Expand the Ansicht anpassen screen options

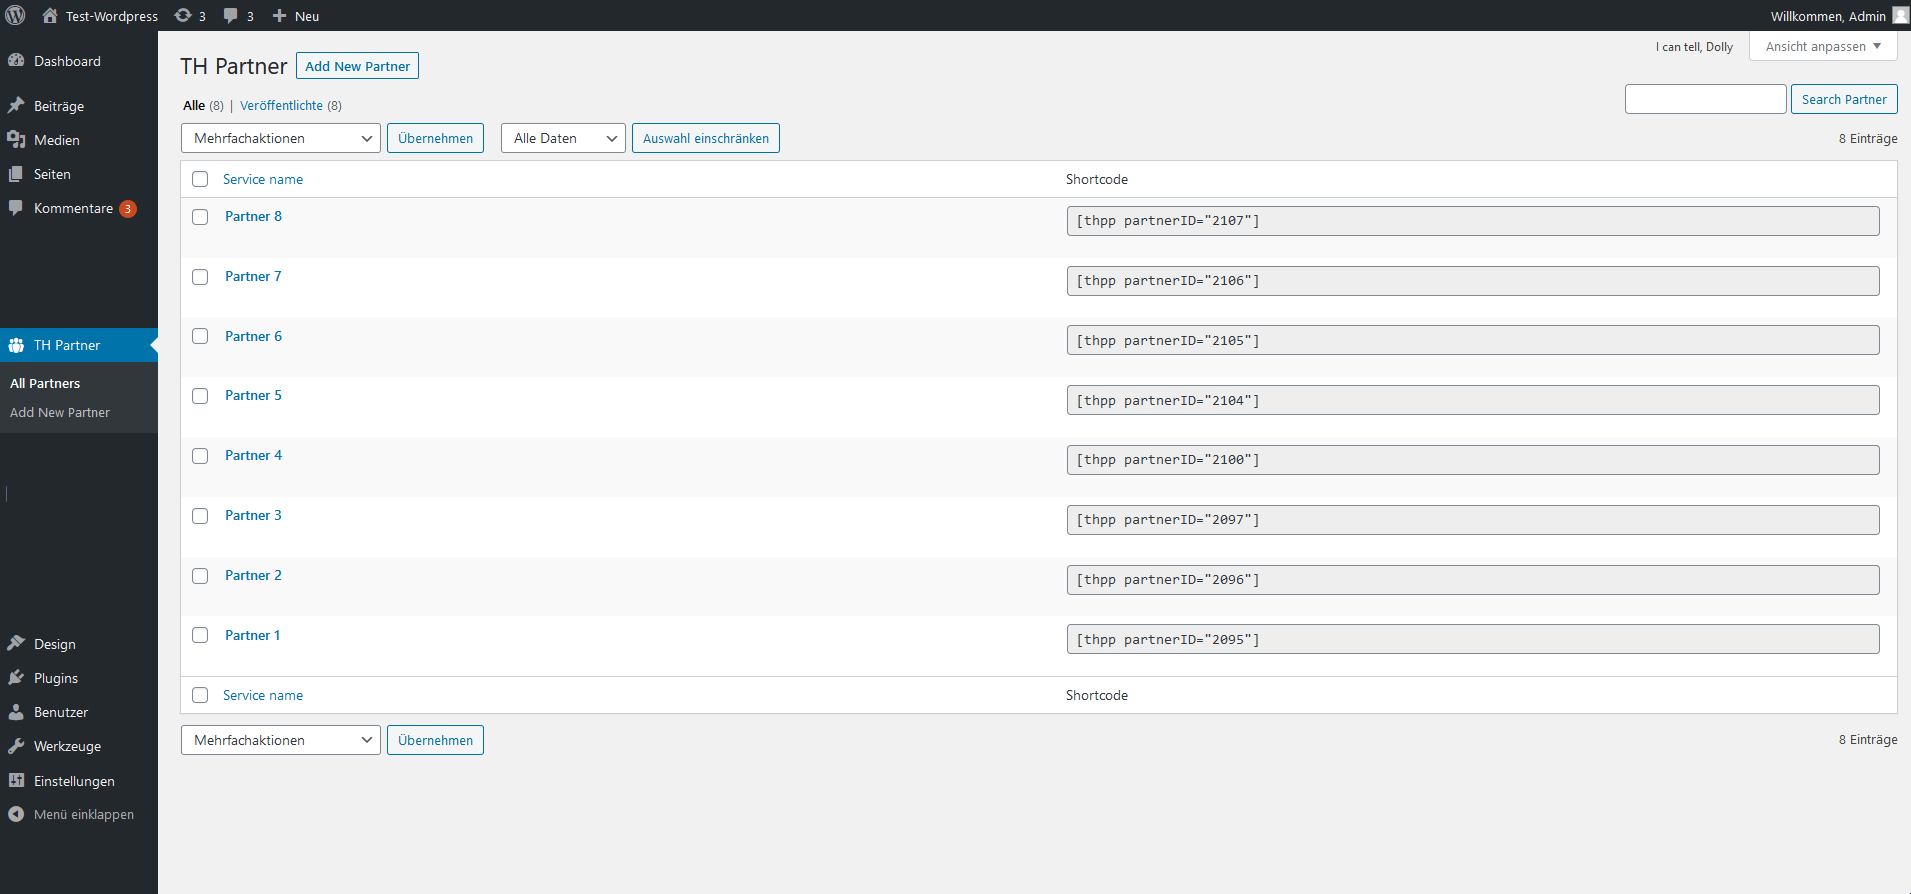tap(1822, 46)
